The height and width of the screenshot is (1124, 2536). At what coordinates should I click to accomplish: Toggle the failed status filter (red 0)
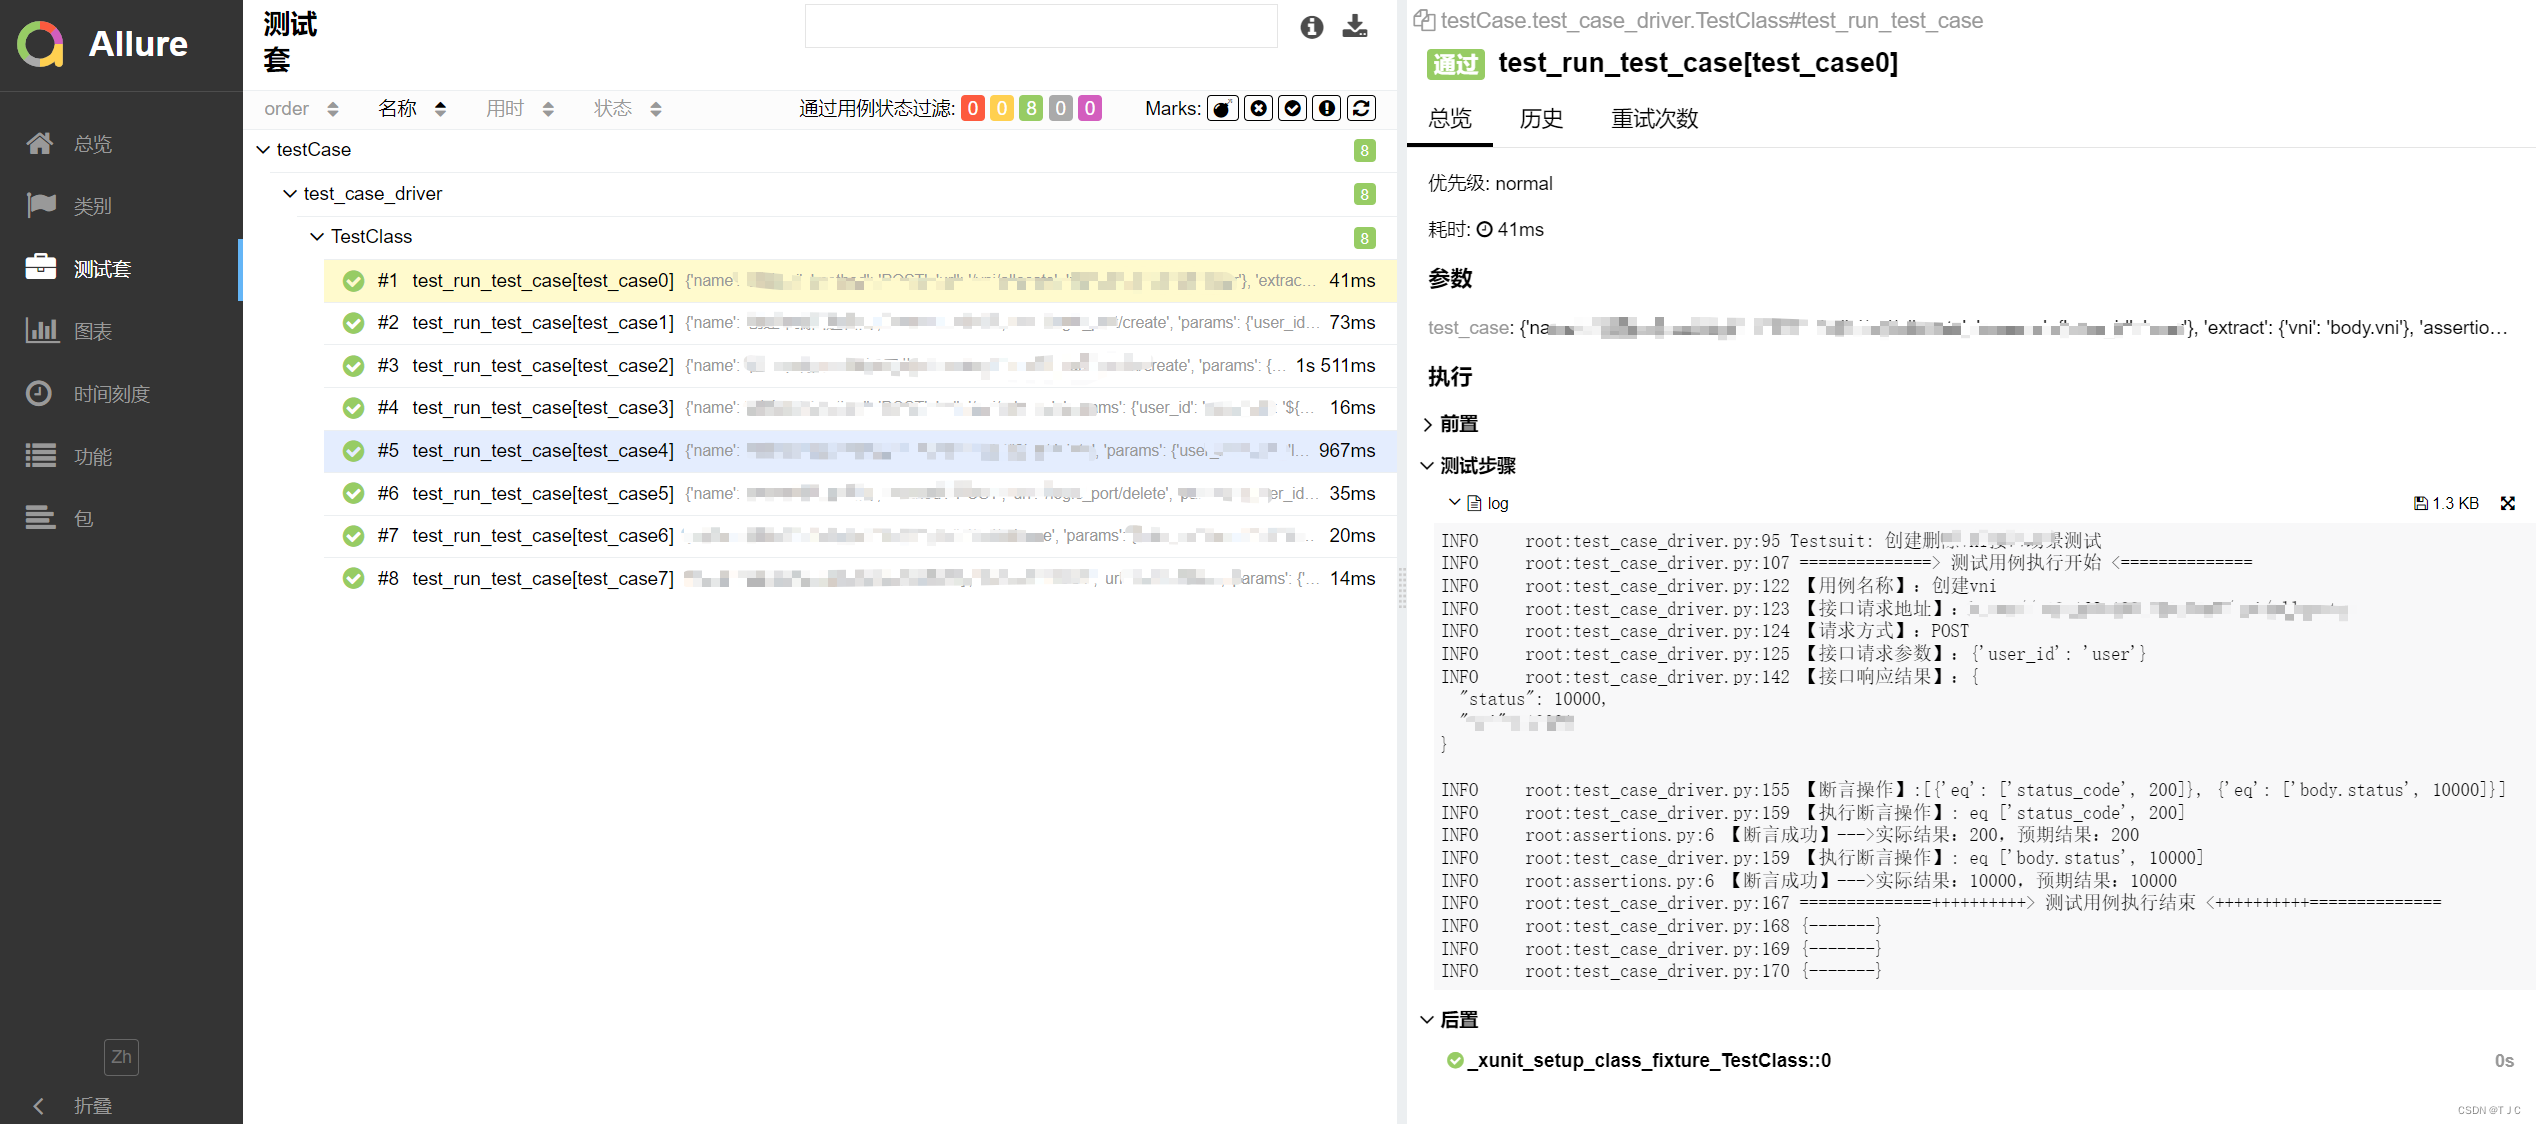coord(973,108)
